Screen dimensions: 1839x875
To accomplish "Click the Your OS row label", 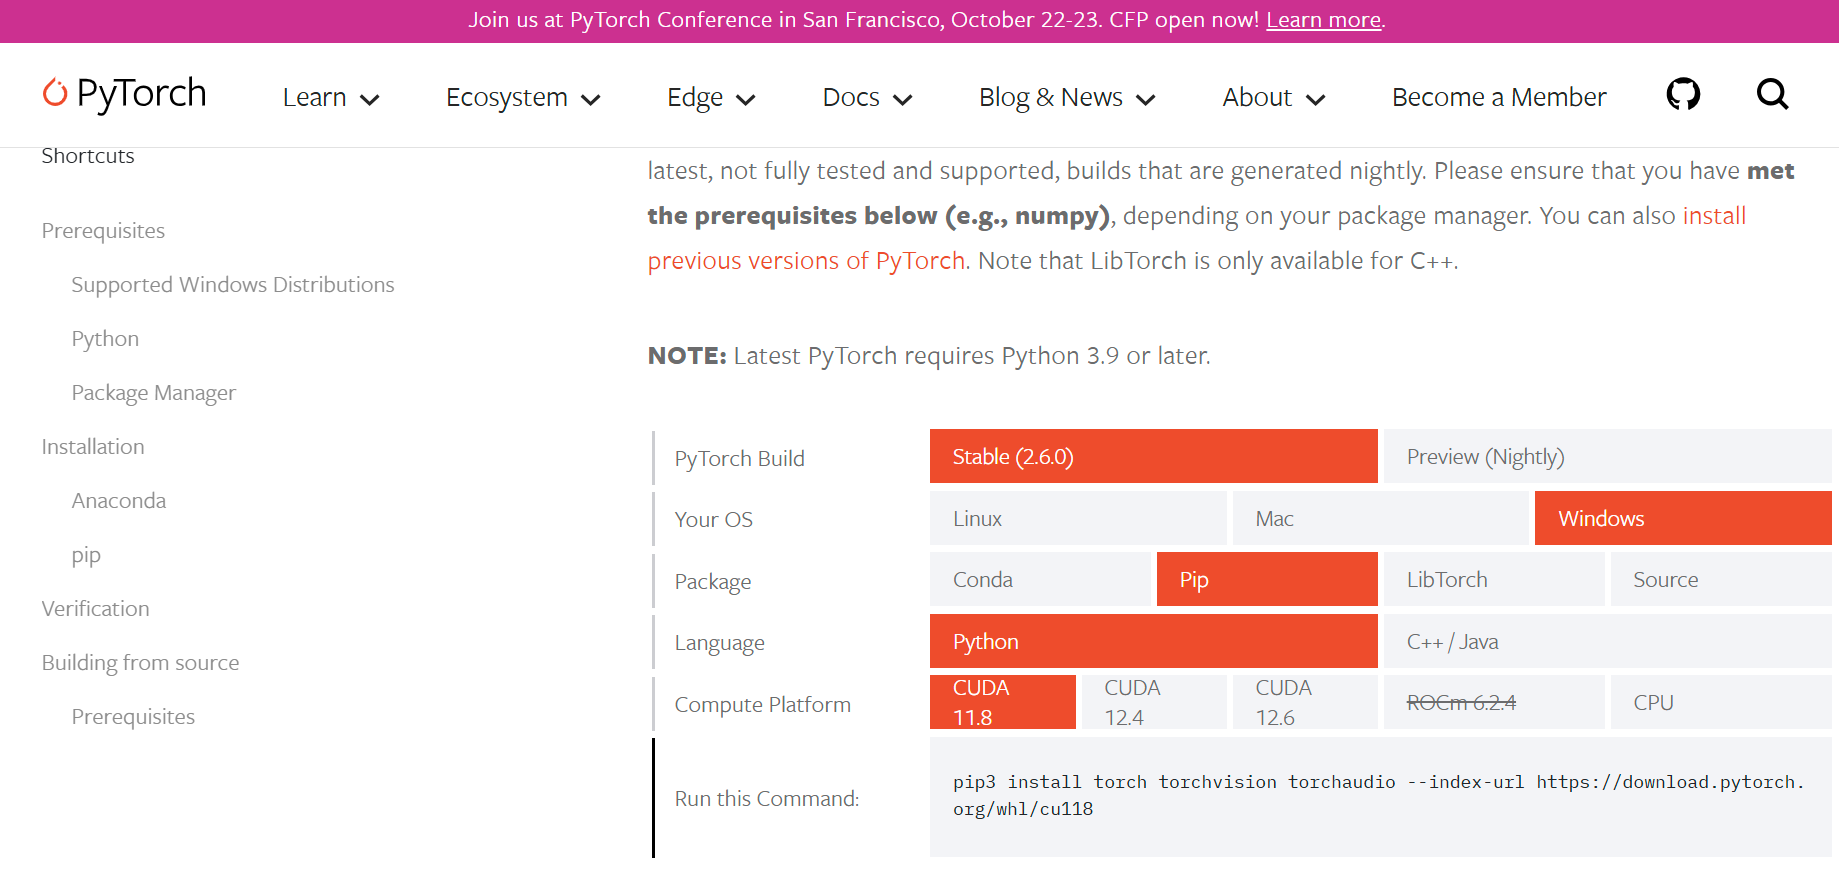I will pos(713,519).
